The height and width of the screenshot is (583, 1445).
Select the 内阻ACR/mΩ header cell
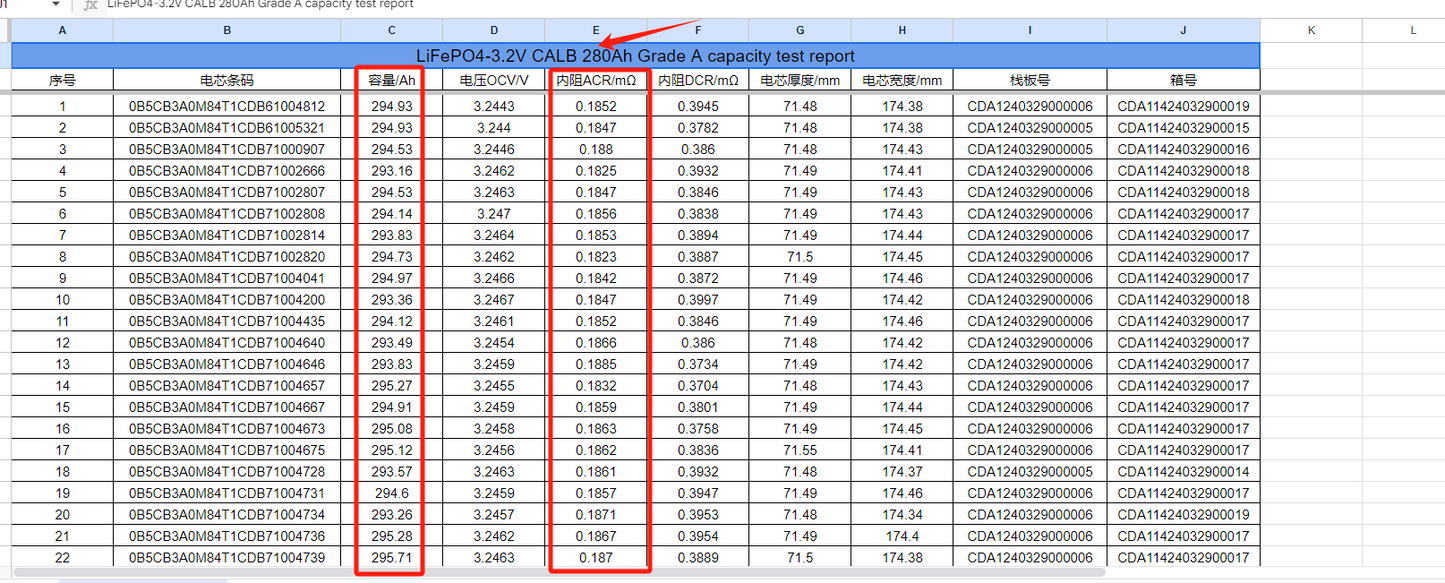[x=596, y=80]
